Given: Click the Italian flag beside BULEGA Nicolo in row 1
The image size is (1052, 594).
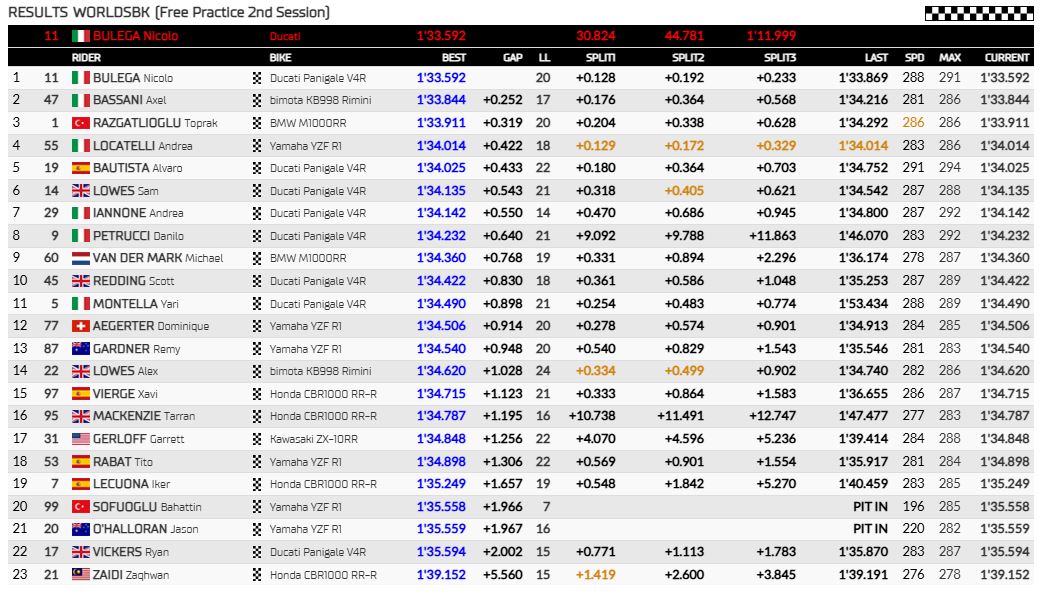Looking at the screenshot, I should point(81,78).
